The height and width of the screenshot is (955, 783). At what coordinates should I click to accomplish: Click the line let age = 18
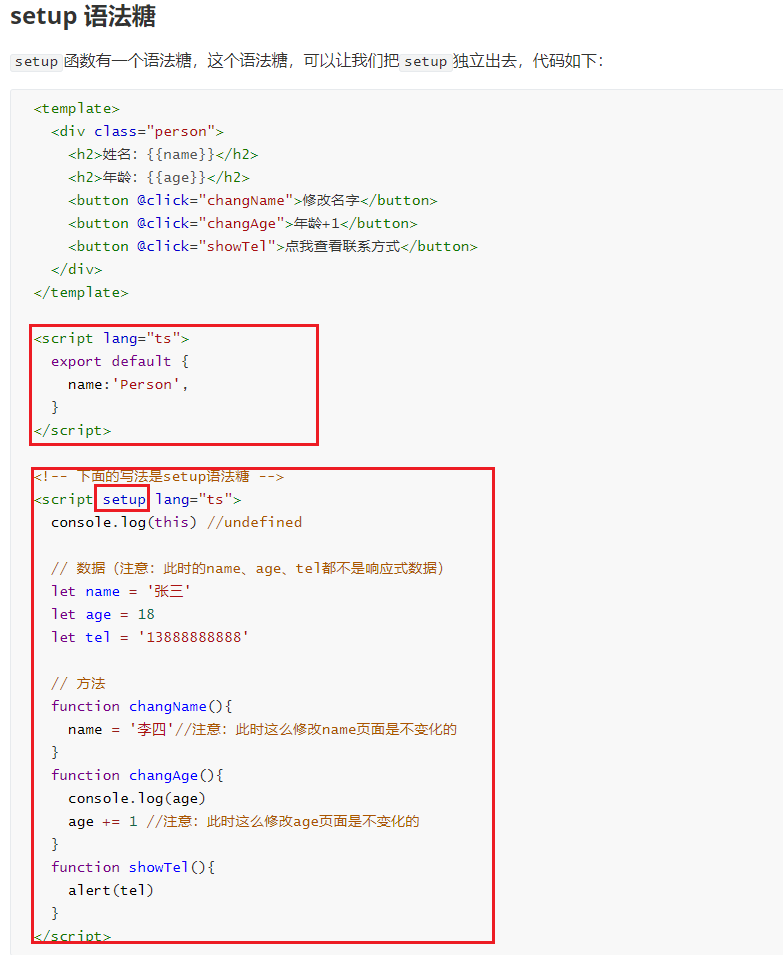[x=103, y=615]
